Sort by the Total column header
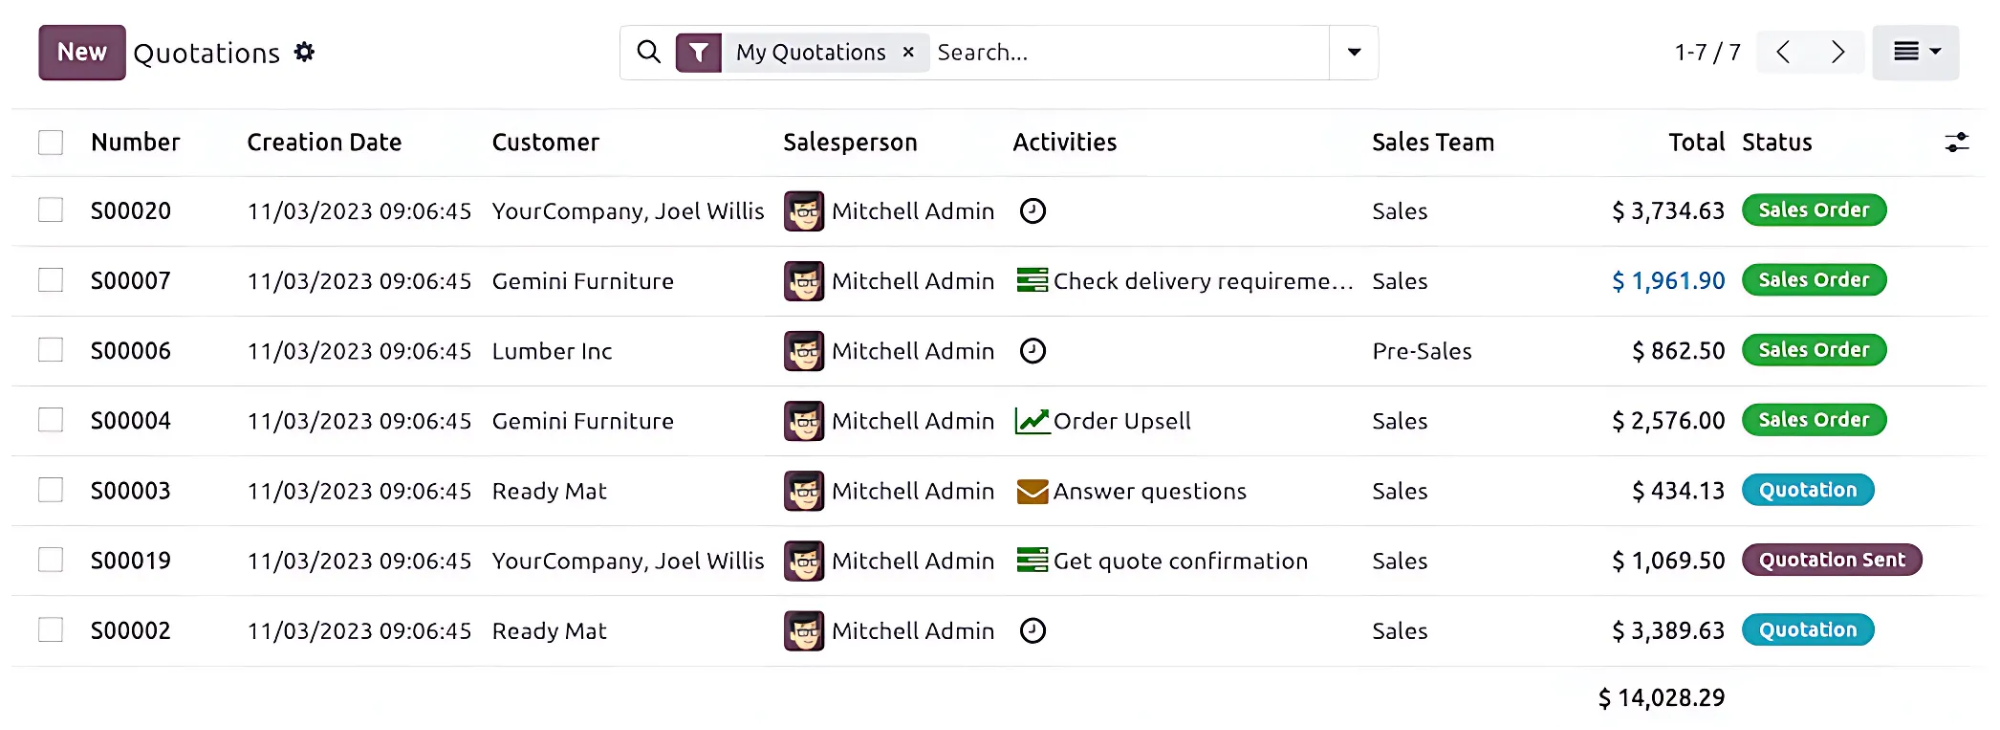The width and height of the screenshot is (2000, 730). [x=1696, y=143]
